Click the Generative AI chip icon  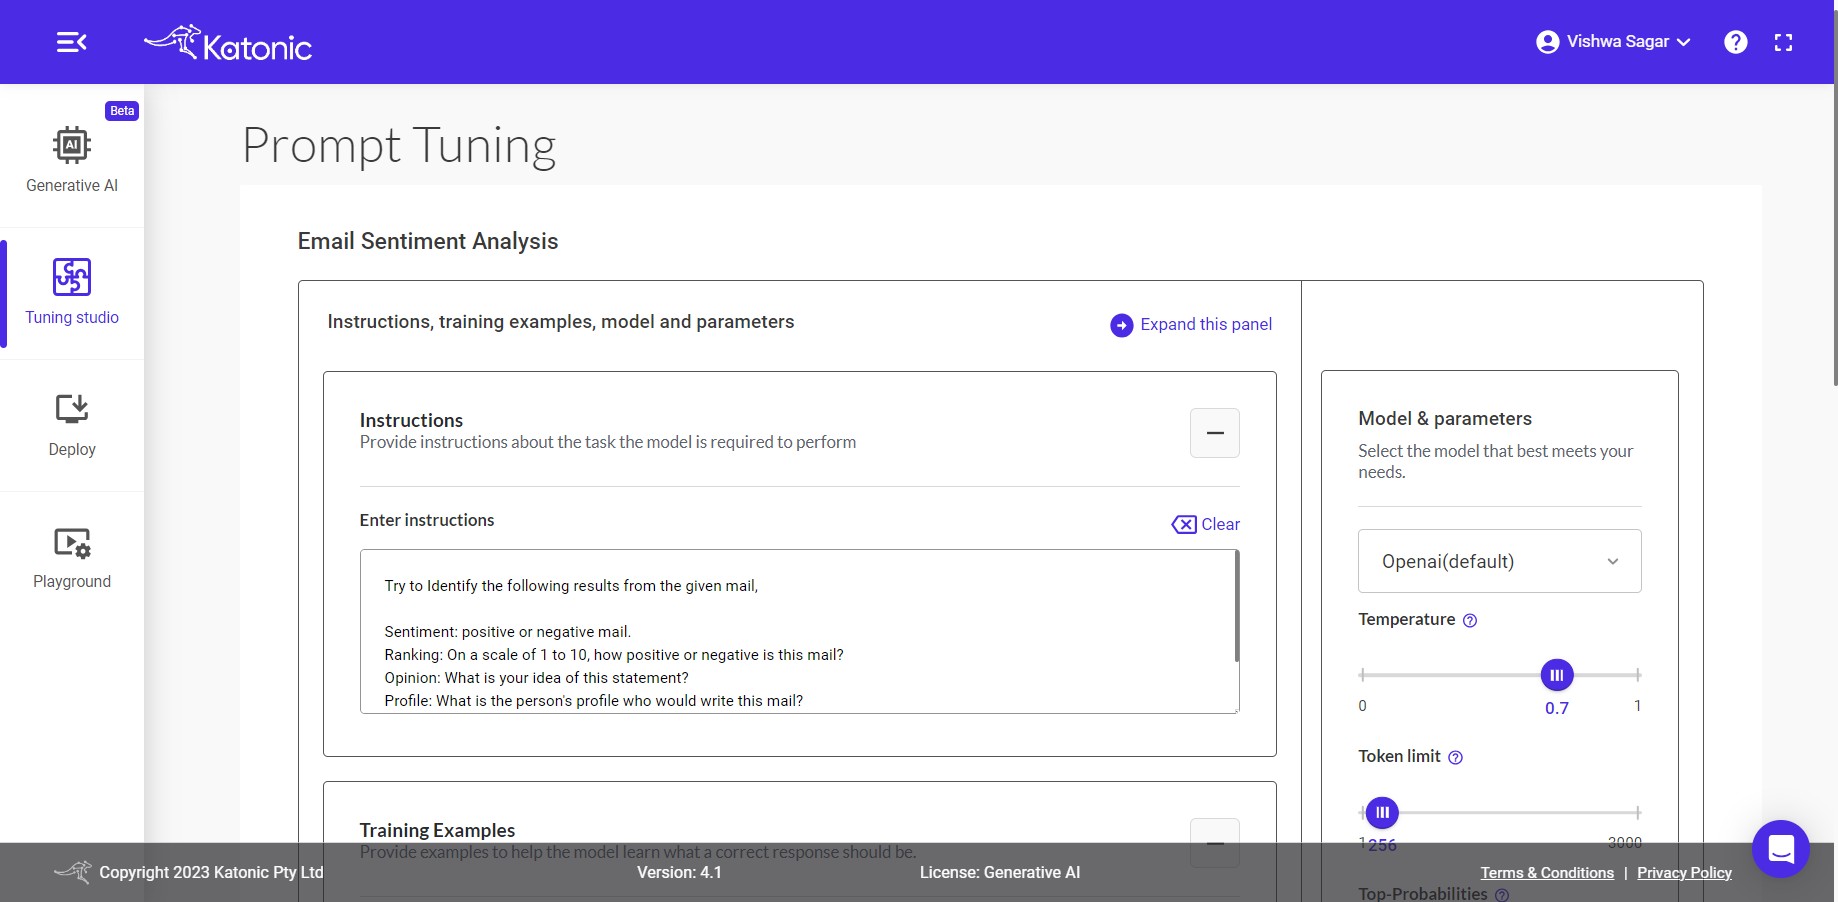click(72, 145)
